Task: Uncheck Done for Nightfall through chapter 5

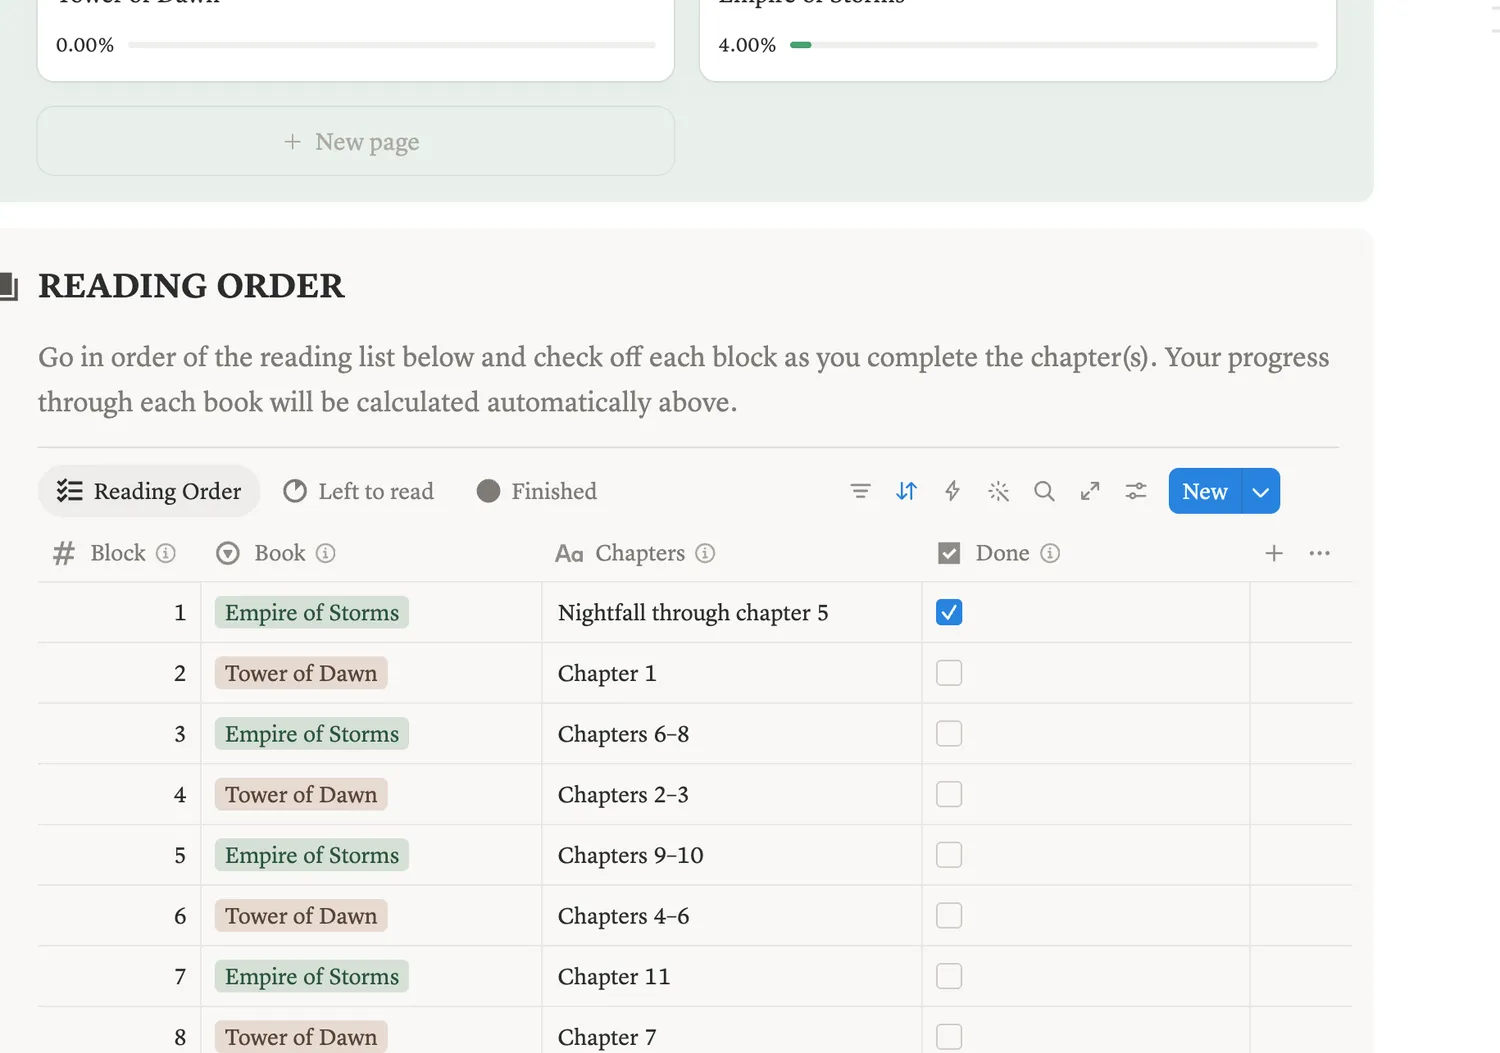Action: (x=949, y=612)
